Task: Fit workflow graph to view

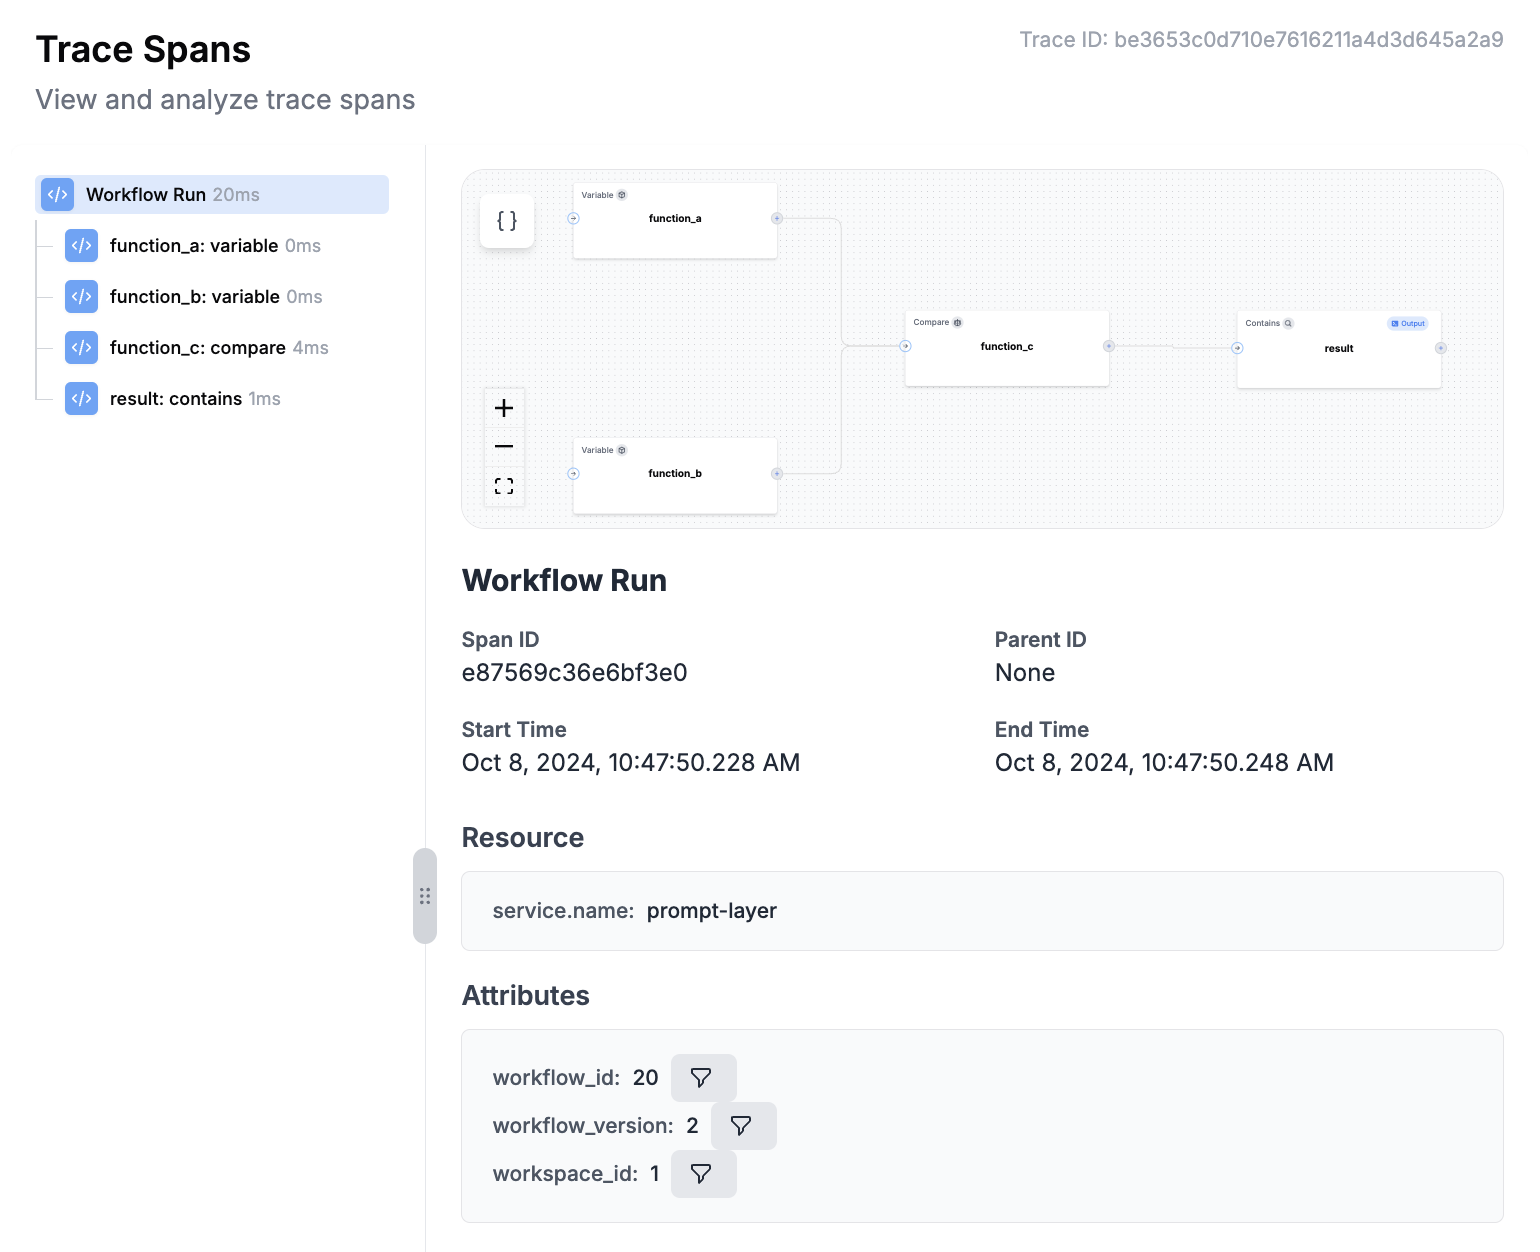Action: 504,486
